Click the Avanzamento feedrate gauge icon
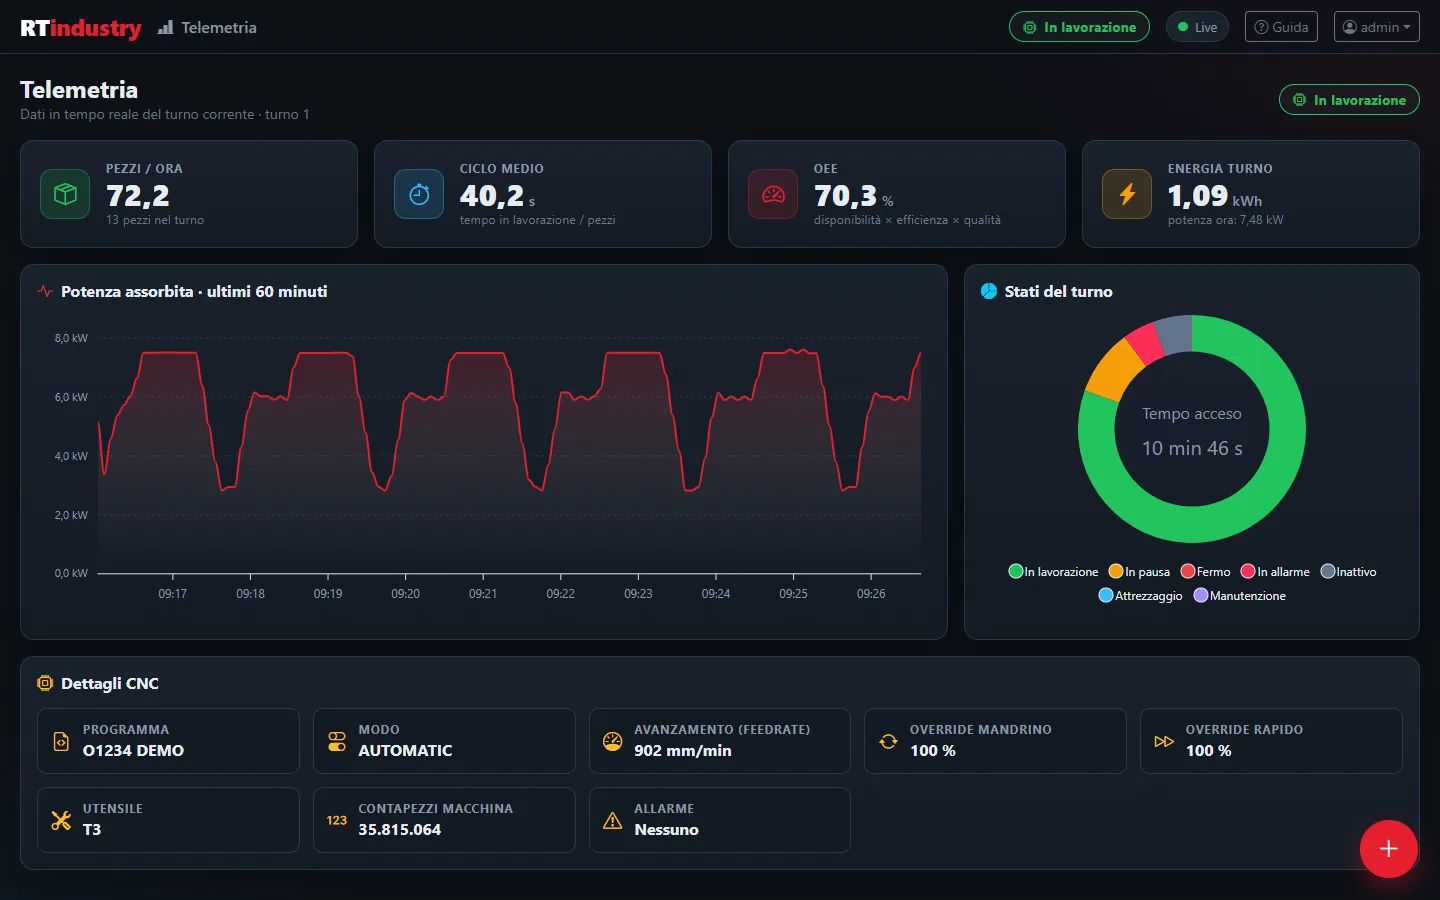Screen dimensions: 1440x900 coord(613,741)
